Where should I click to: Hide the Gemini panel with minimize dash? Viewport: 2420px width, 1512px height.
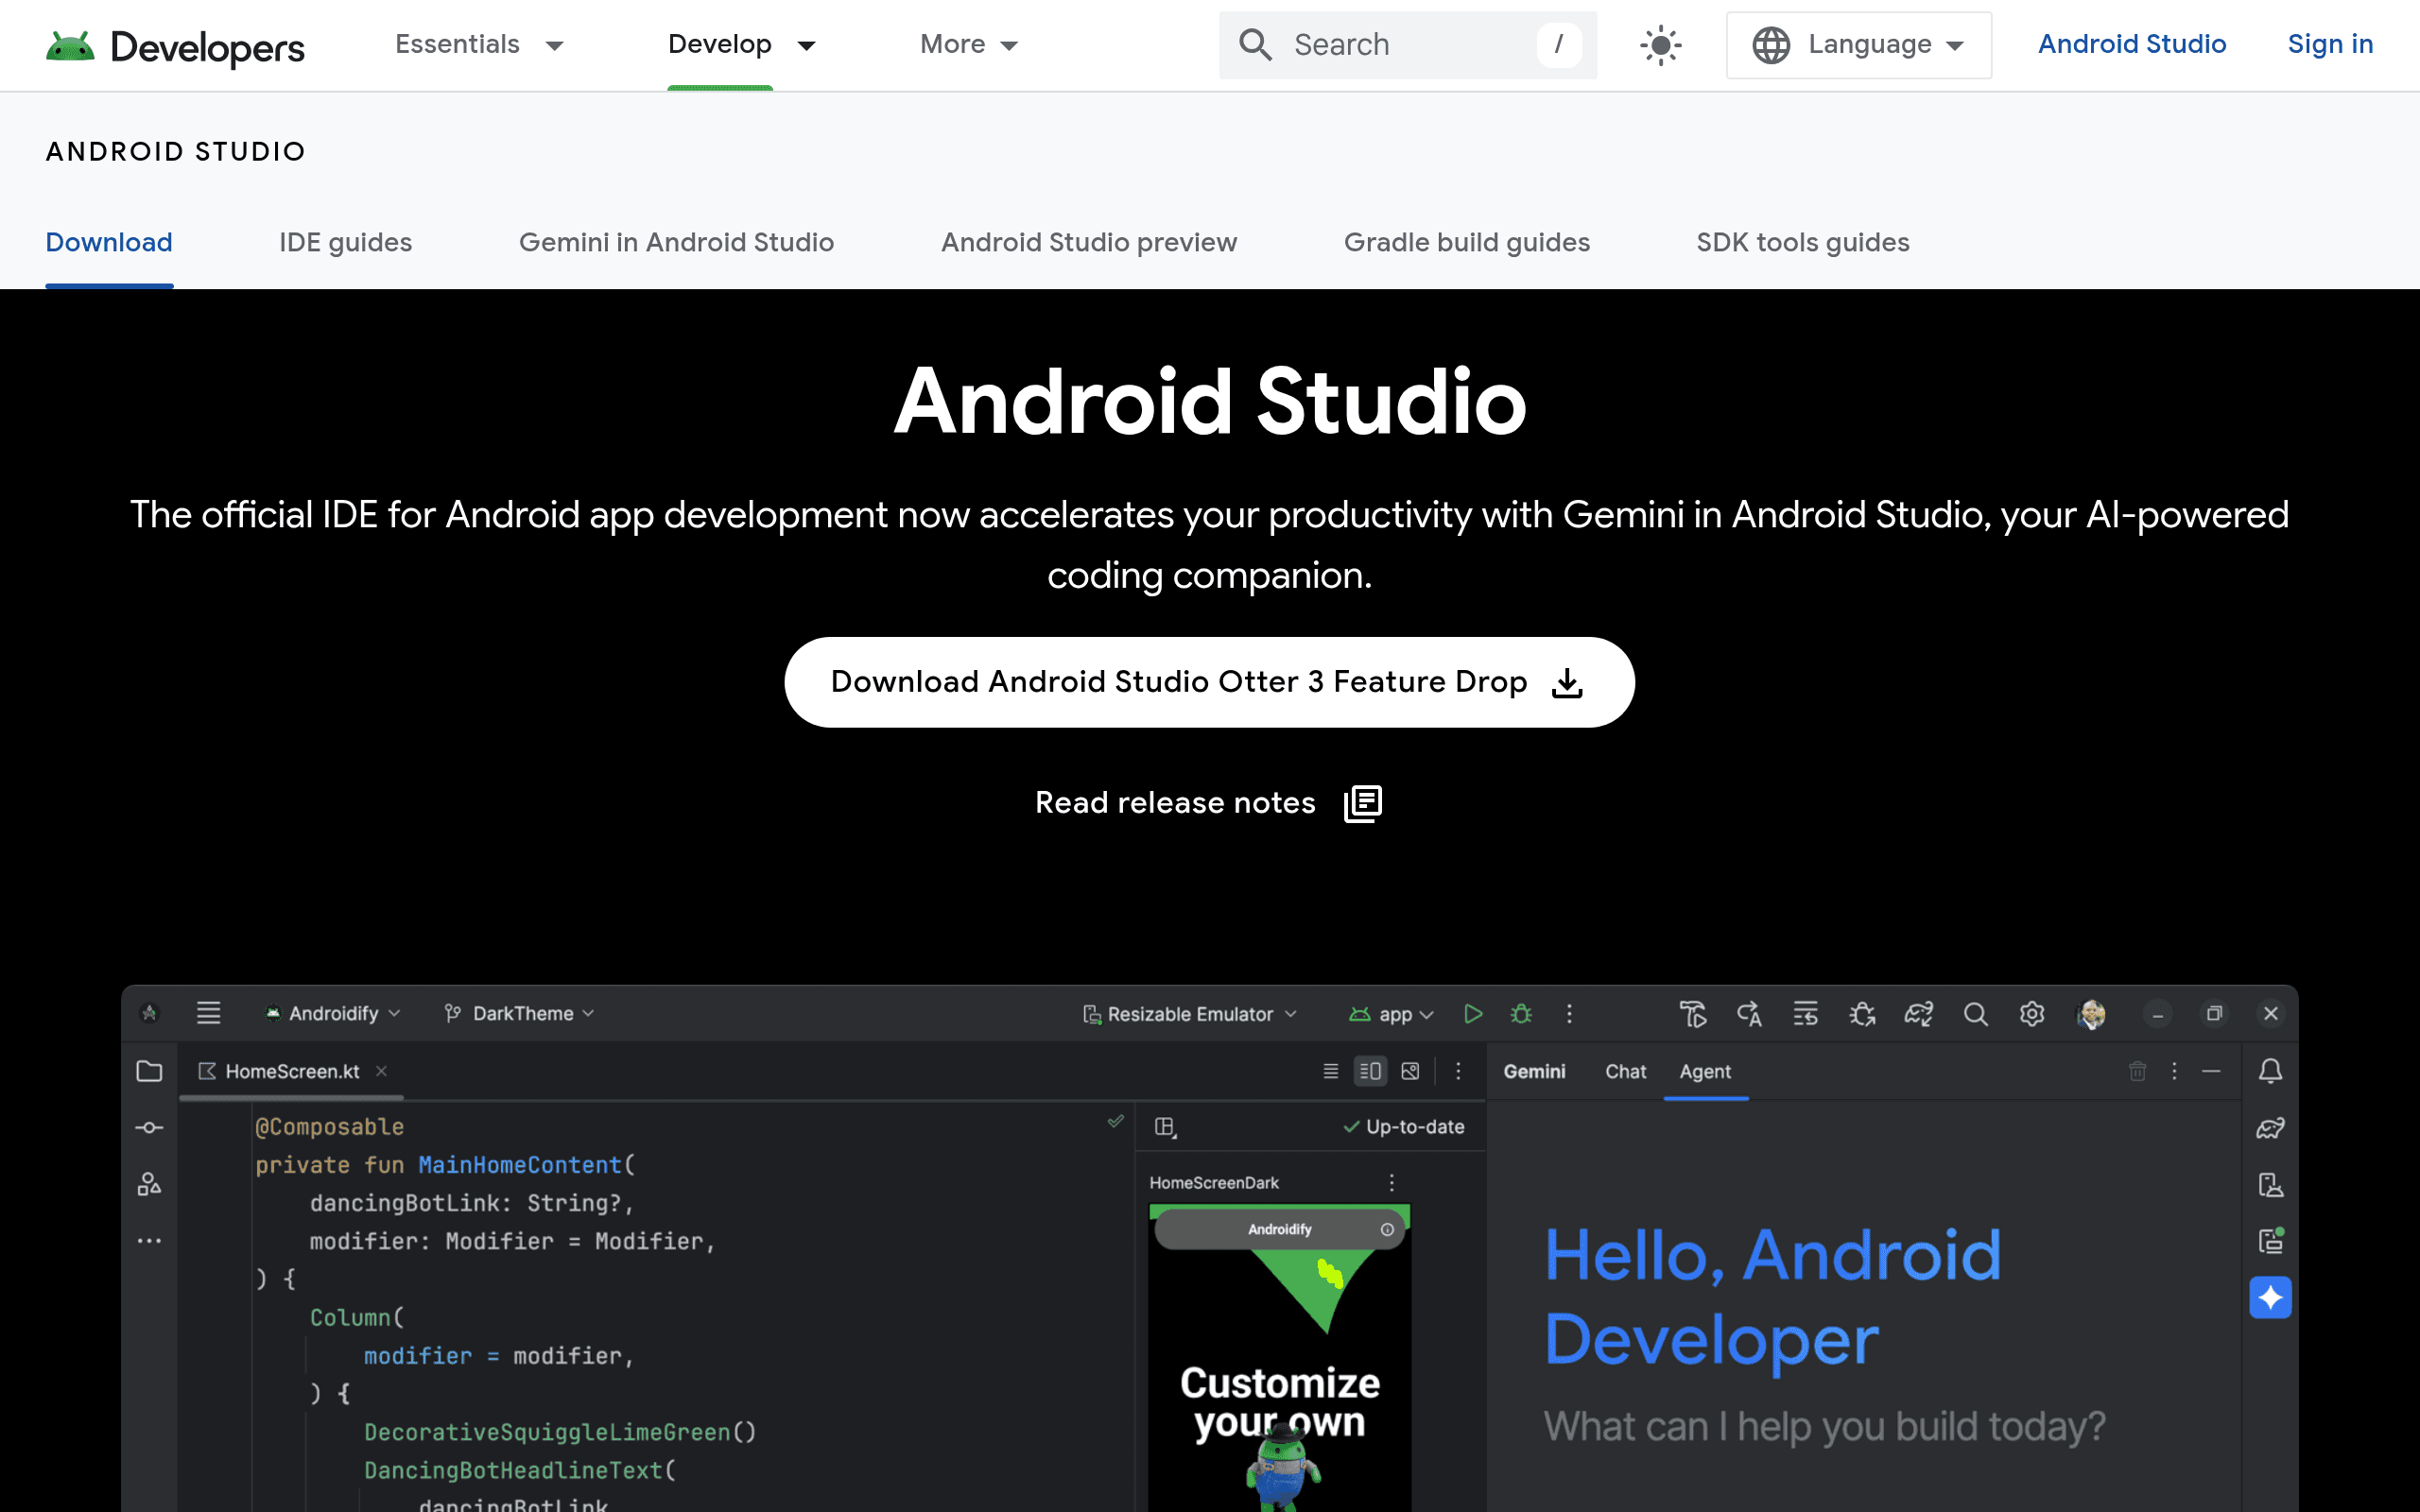2211,1071
